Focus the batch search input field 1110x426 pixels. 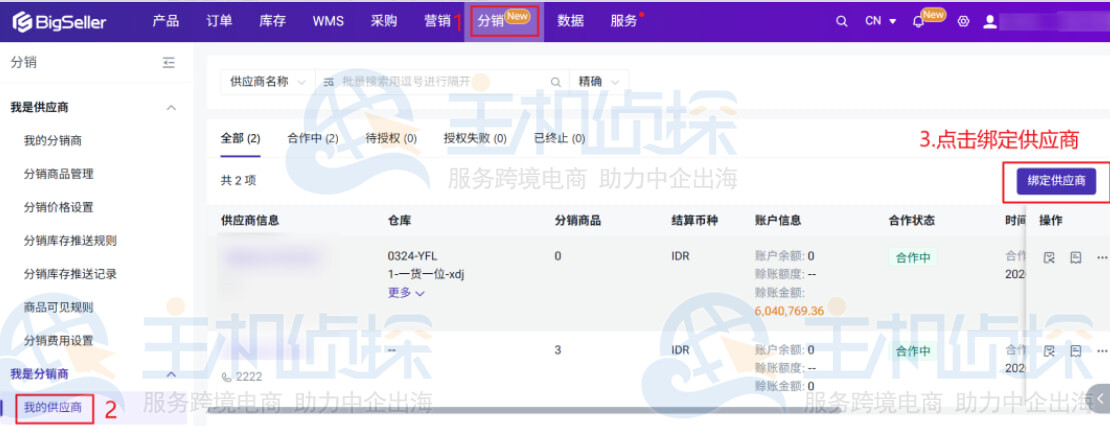[443, 82]
